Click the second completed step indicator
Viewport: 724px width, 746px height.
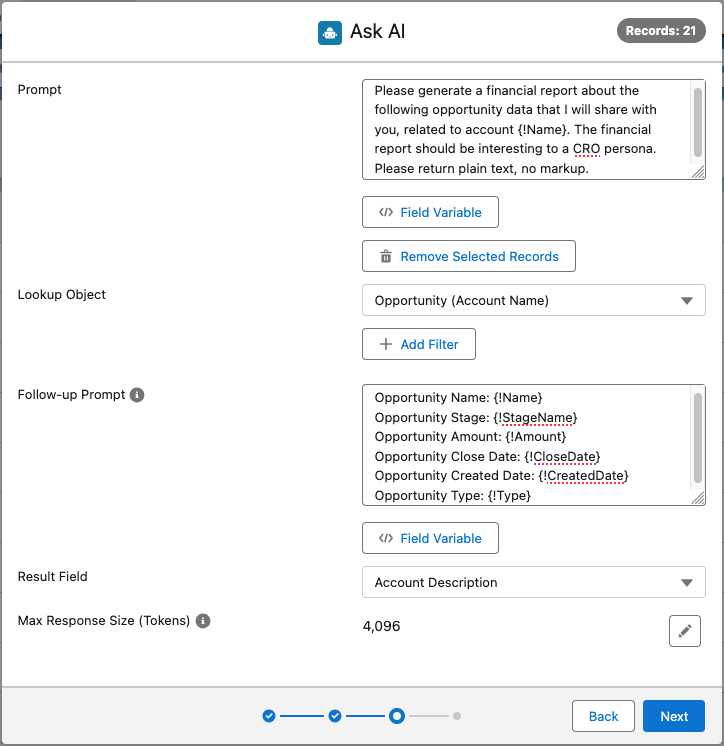click(335, 716)
